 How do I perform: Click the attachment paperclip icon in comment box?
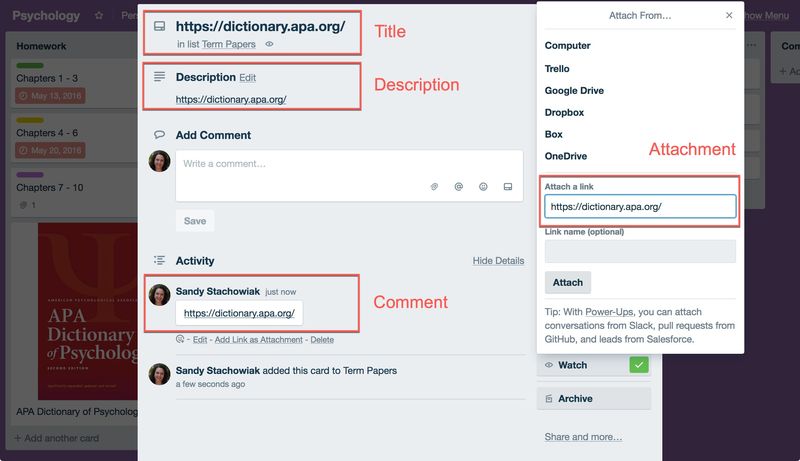click(434, 187)
